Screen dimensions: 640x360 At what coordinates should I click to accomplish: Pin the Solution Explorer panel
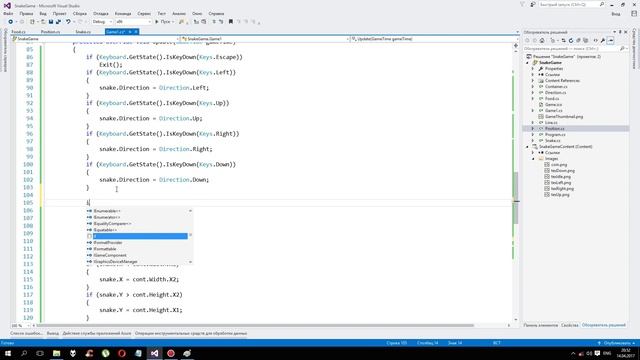click(620, 32)
